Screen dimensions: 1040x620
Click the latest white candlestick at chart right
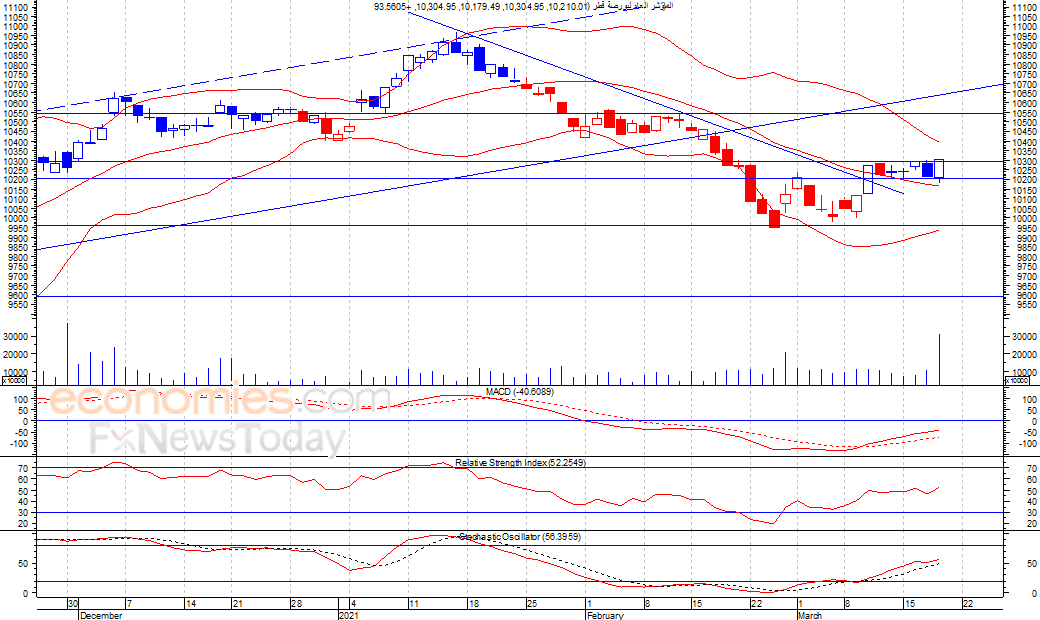939,168
